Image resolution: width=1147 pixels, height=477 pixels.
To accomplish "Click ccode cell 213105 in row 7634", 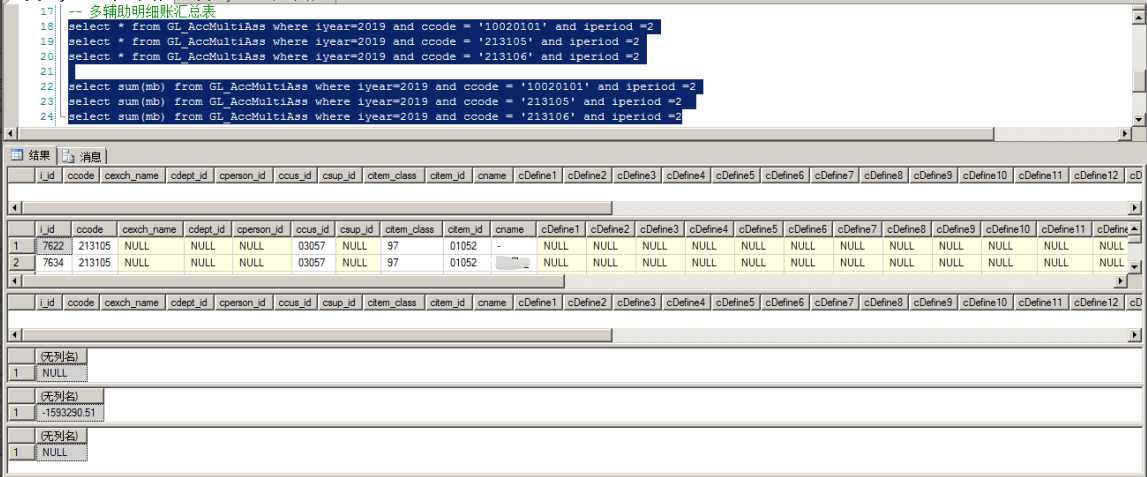I will [x=94, y=262].
